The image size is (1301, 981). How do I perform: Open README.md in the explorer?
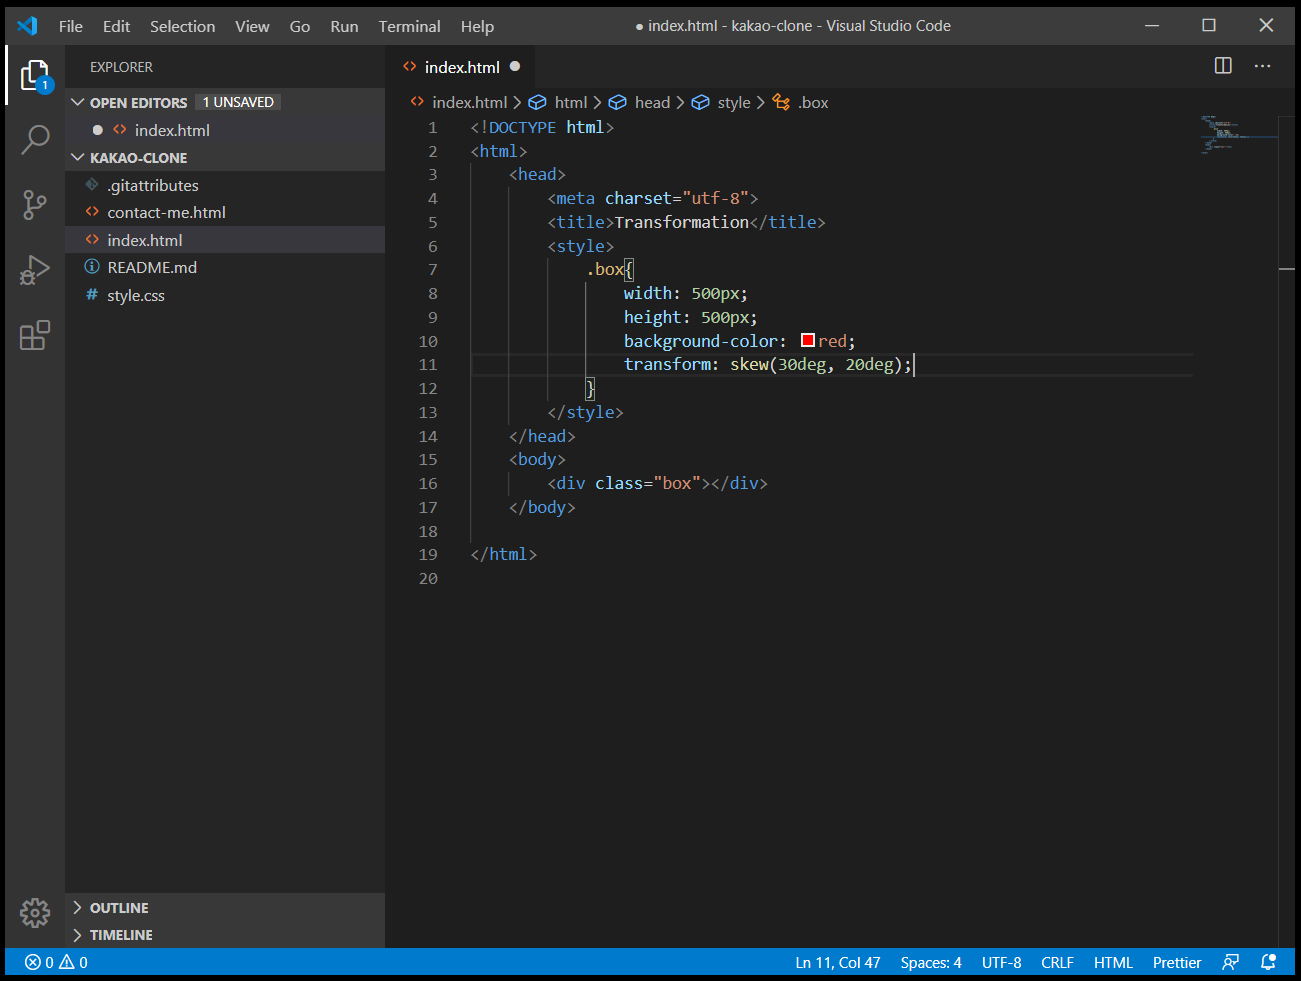[x=225, y=267]
